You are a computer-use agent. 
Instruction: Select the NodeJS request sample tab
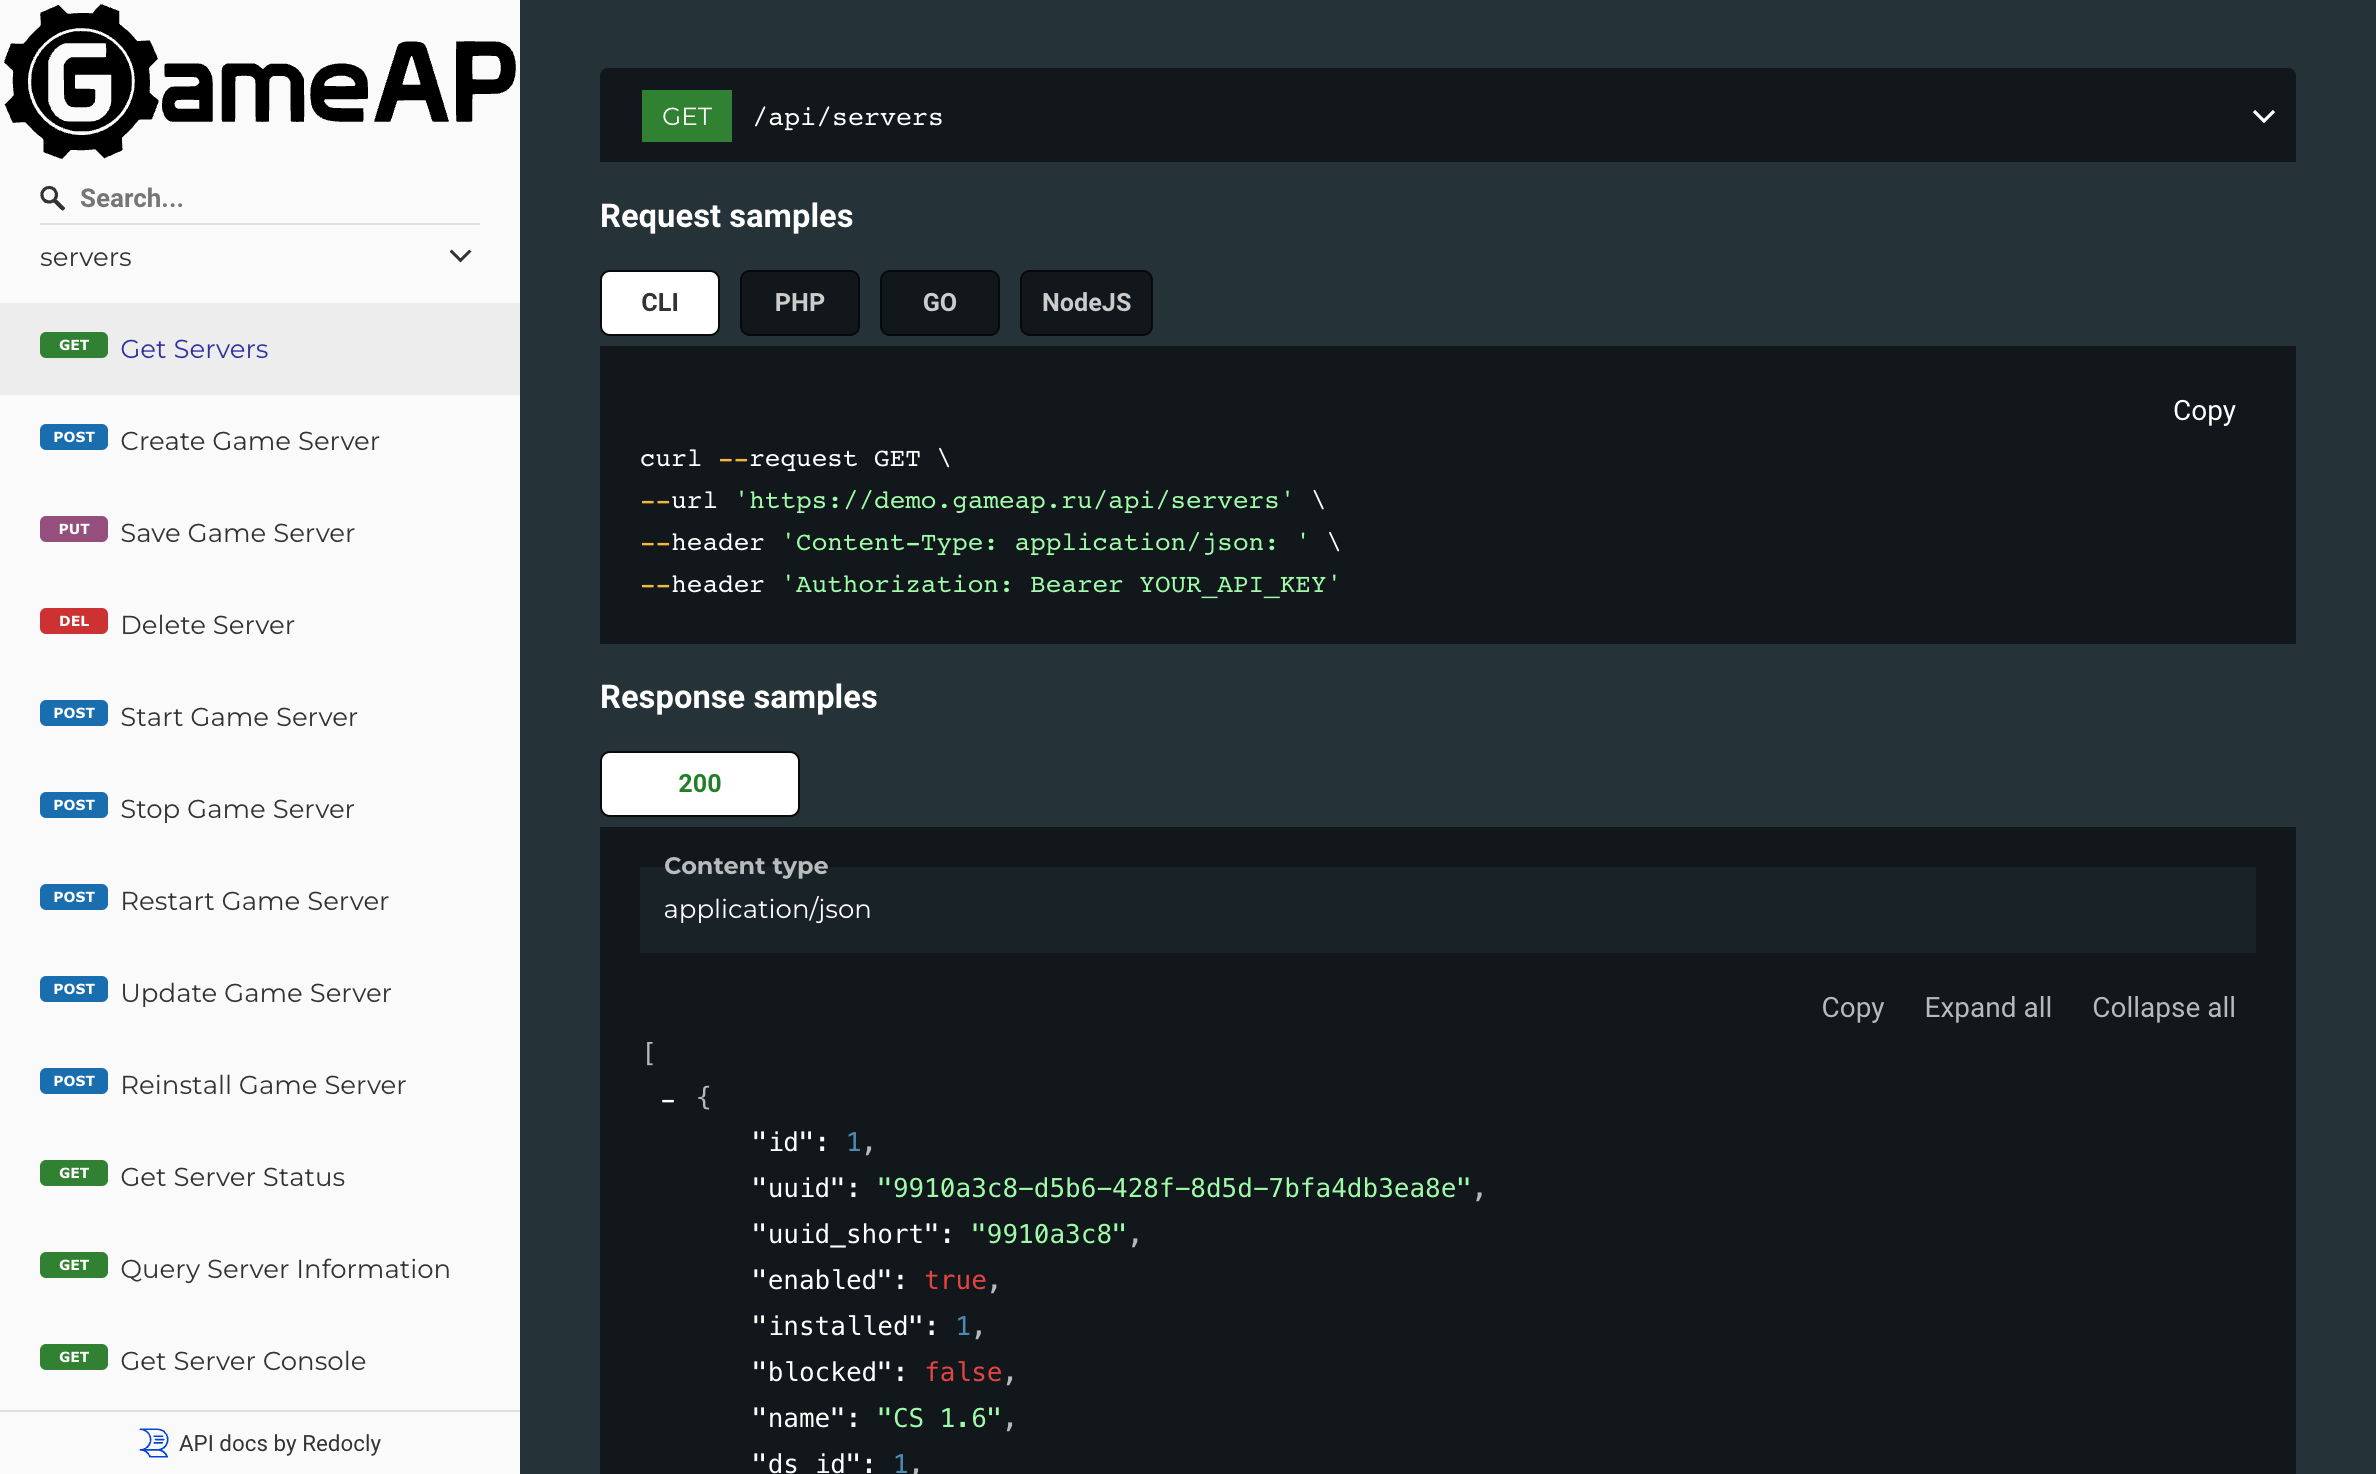pyautogui.click(x=1085, y=302)
